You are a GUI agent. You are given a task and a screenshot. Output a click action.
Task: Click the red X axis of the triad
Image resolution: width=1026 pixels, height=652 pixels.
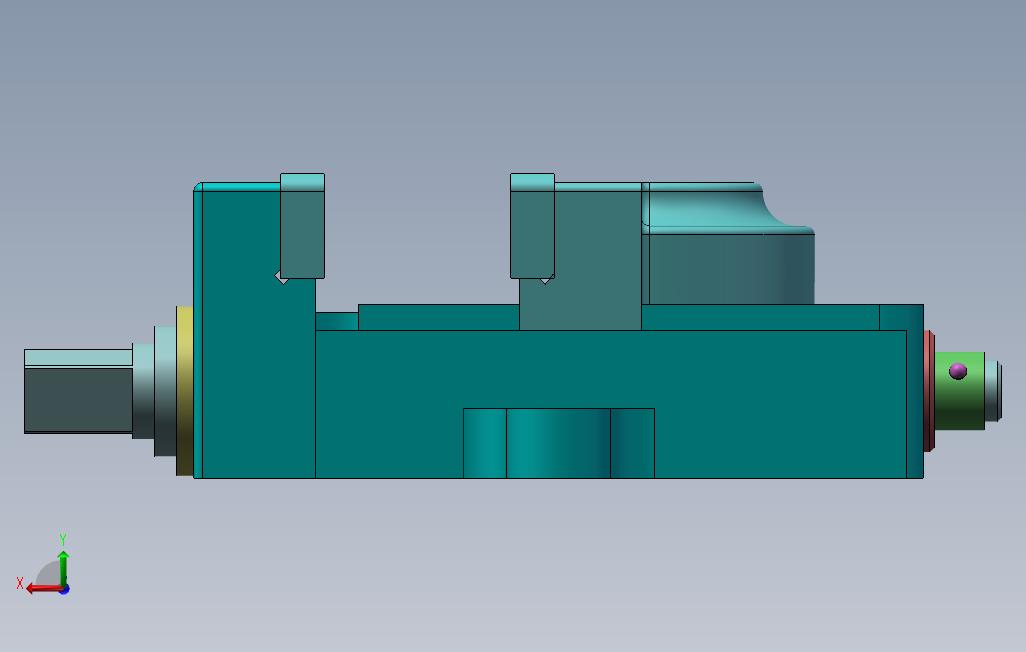click(x=43, y=589)
